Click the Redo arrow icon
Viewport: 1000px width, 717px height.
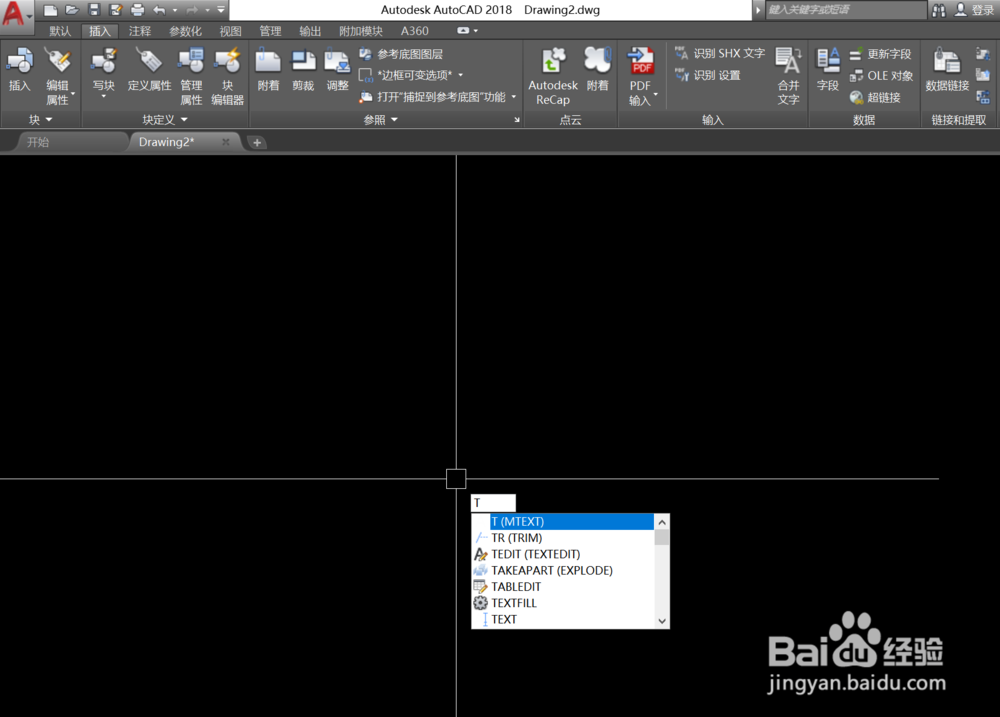click(x=192, y=10)
